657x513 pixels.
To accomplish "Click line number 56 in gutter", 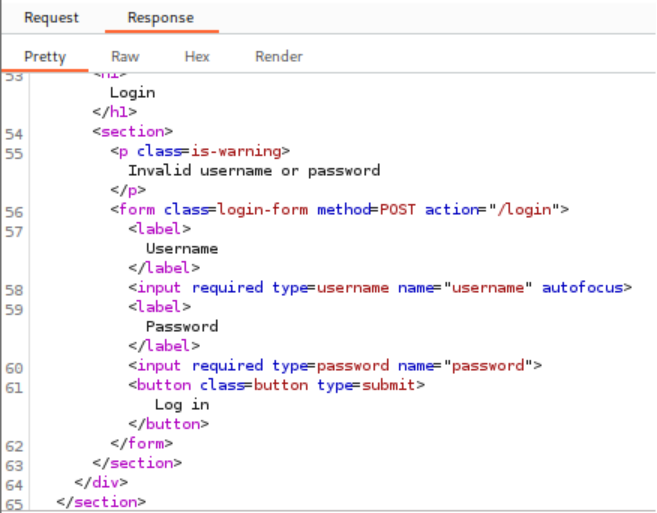I will coord(14,211).
